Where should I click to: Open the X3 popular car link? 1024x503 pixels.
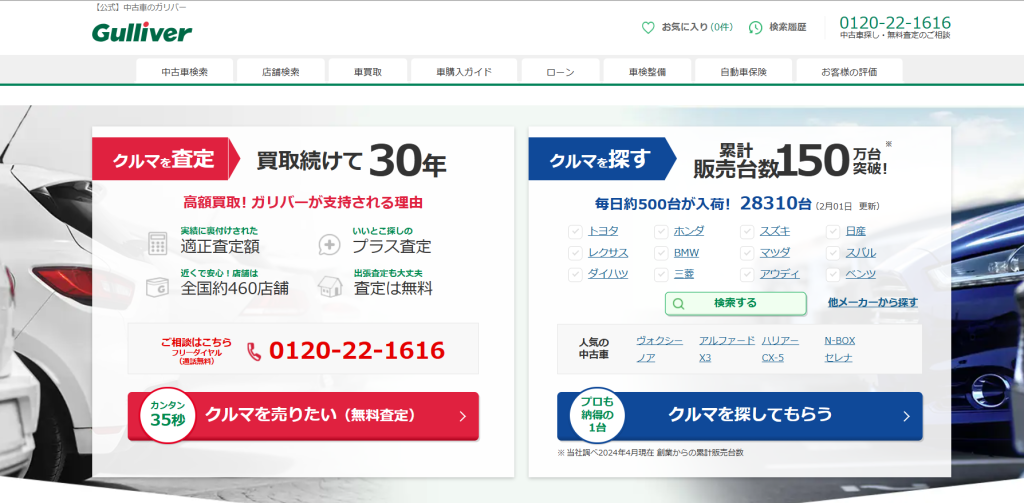[x=705, y=358]
